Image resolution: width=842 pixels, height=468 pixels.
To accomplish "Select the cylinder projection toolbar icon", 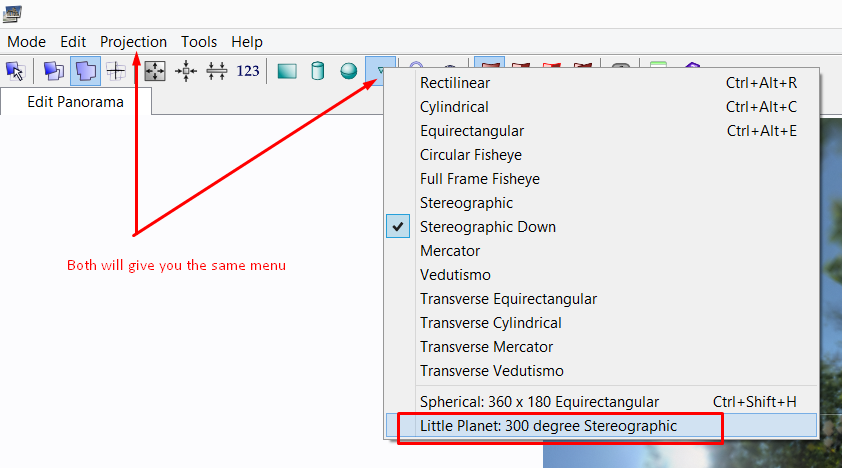I will pyautogui.click(x=318, y=71).
